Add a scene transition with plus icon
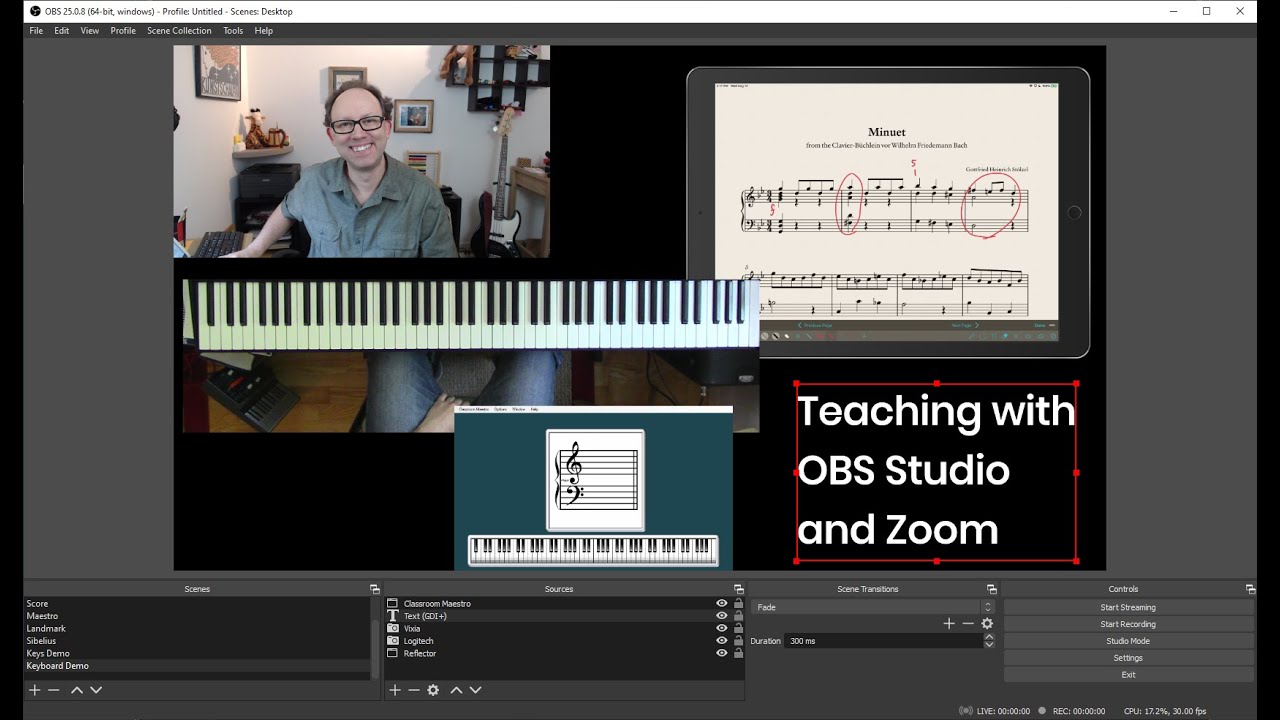1280x720 pixels. (949, 623)
